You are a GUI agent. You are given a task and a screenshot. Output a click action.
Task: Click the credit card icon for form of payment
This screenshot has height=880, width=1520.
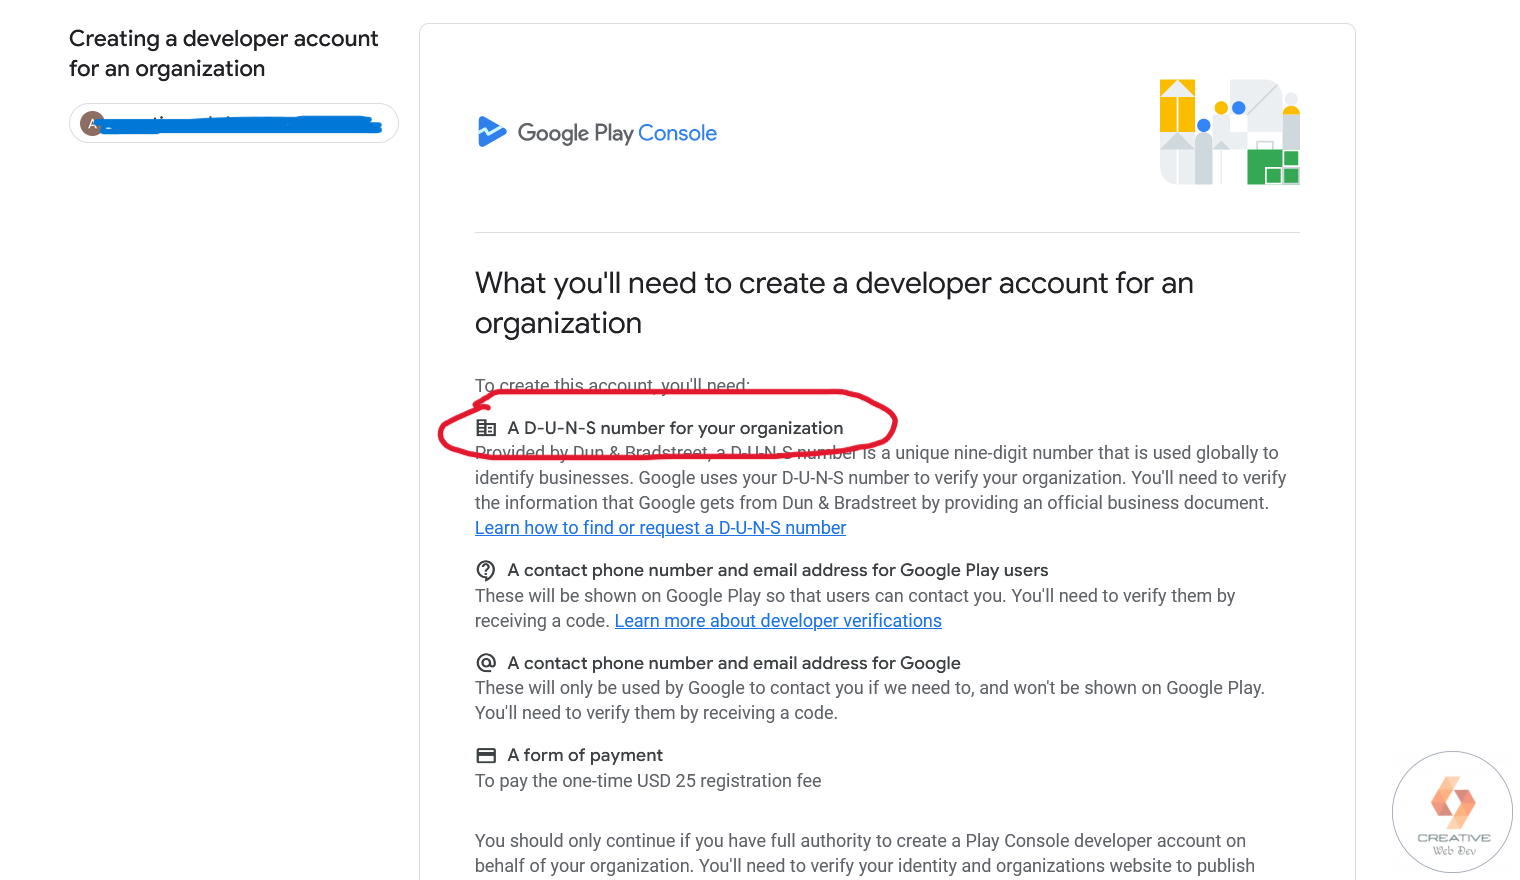(x=486, y=755)
